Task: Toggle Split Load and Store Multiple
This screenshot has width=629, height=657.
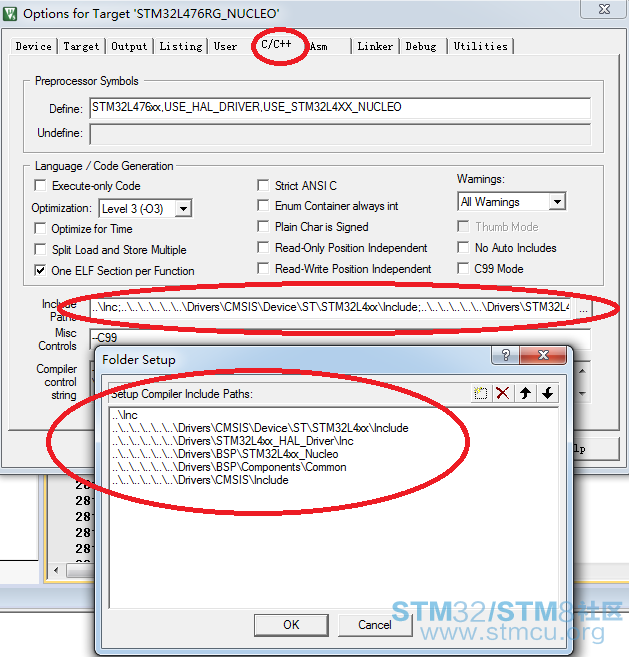Action: coord(40,249)
